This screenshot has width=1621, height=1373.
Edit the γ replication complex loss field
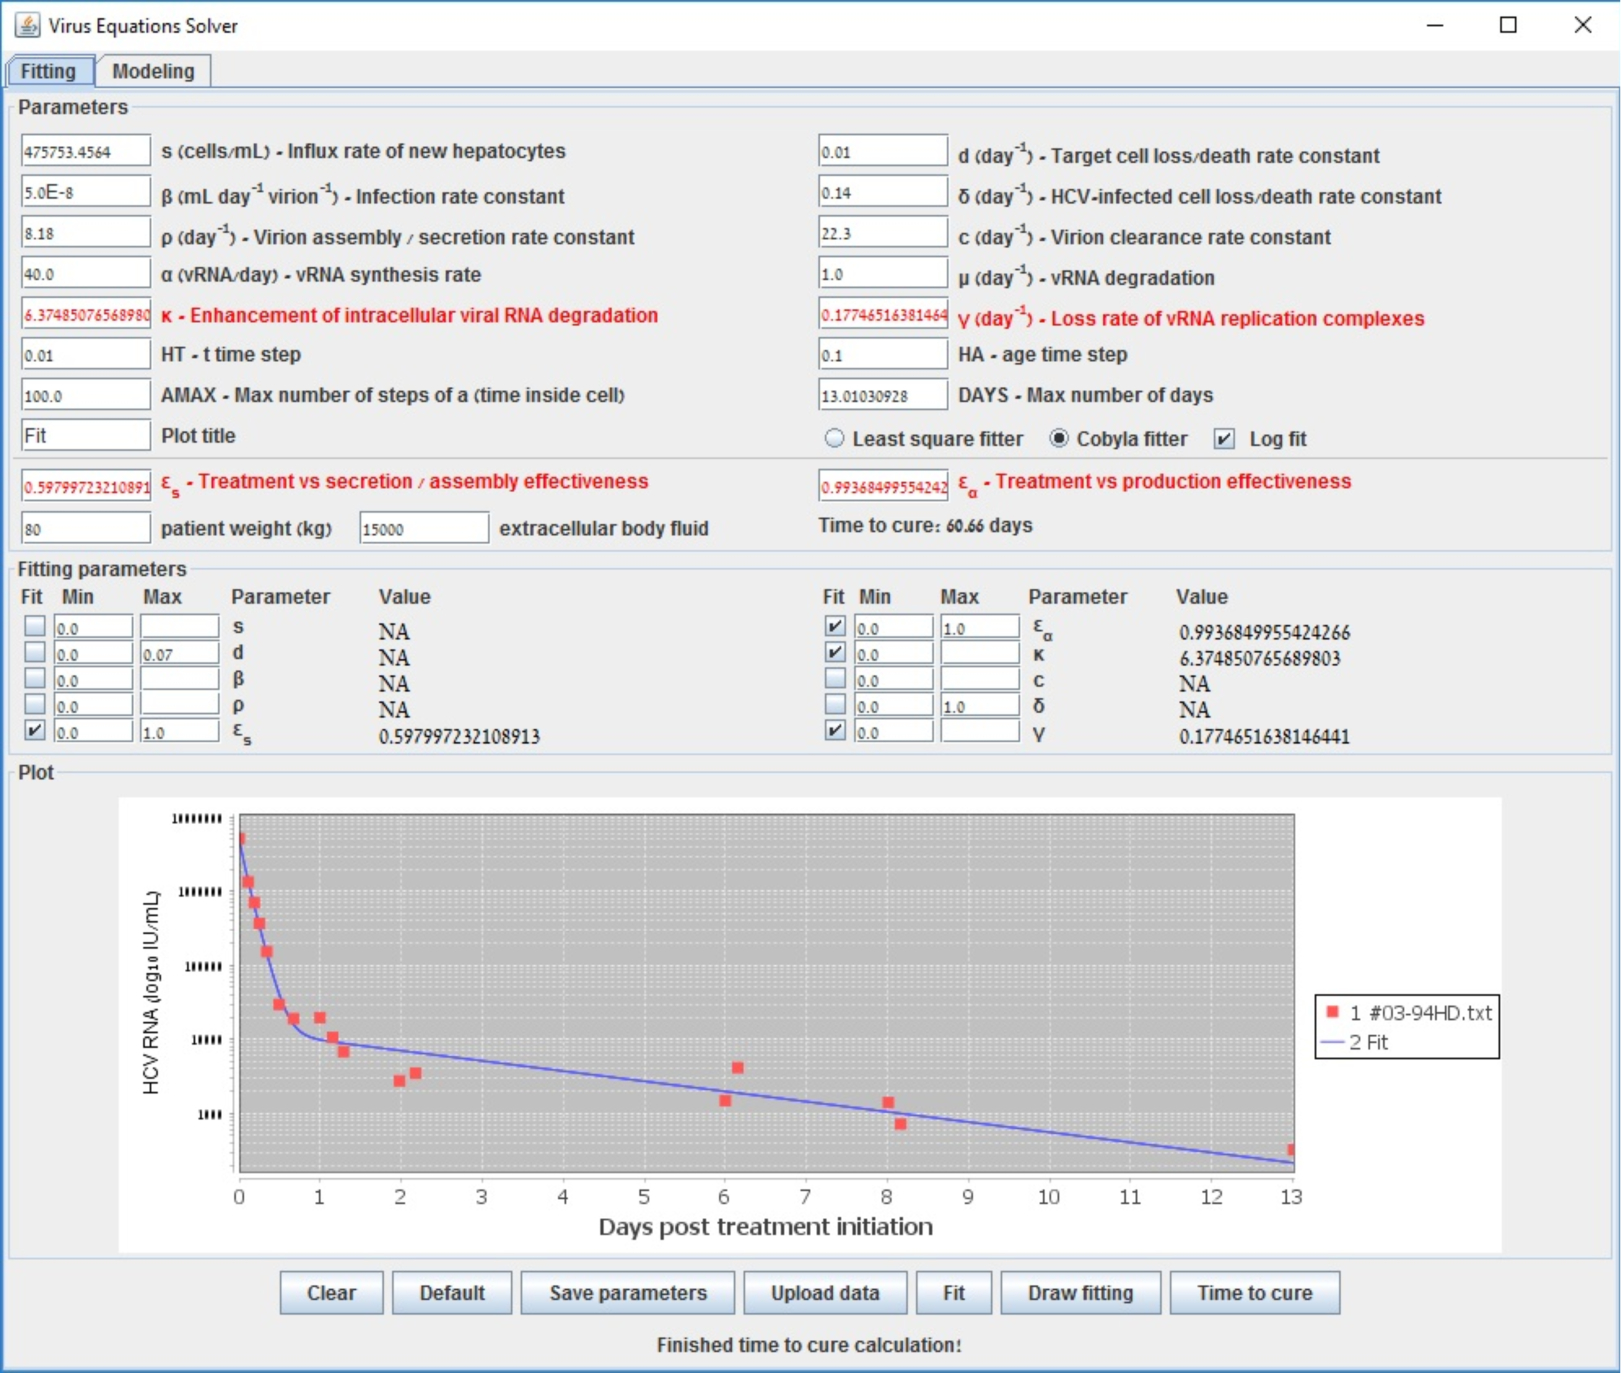(883, 314)
